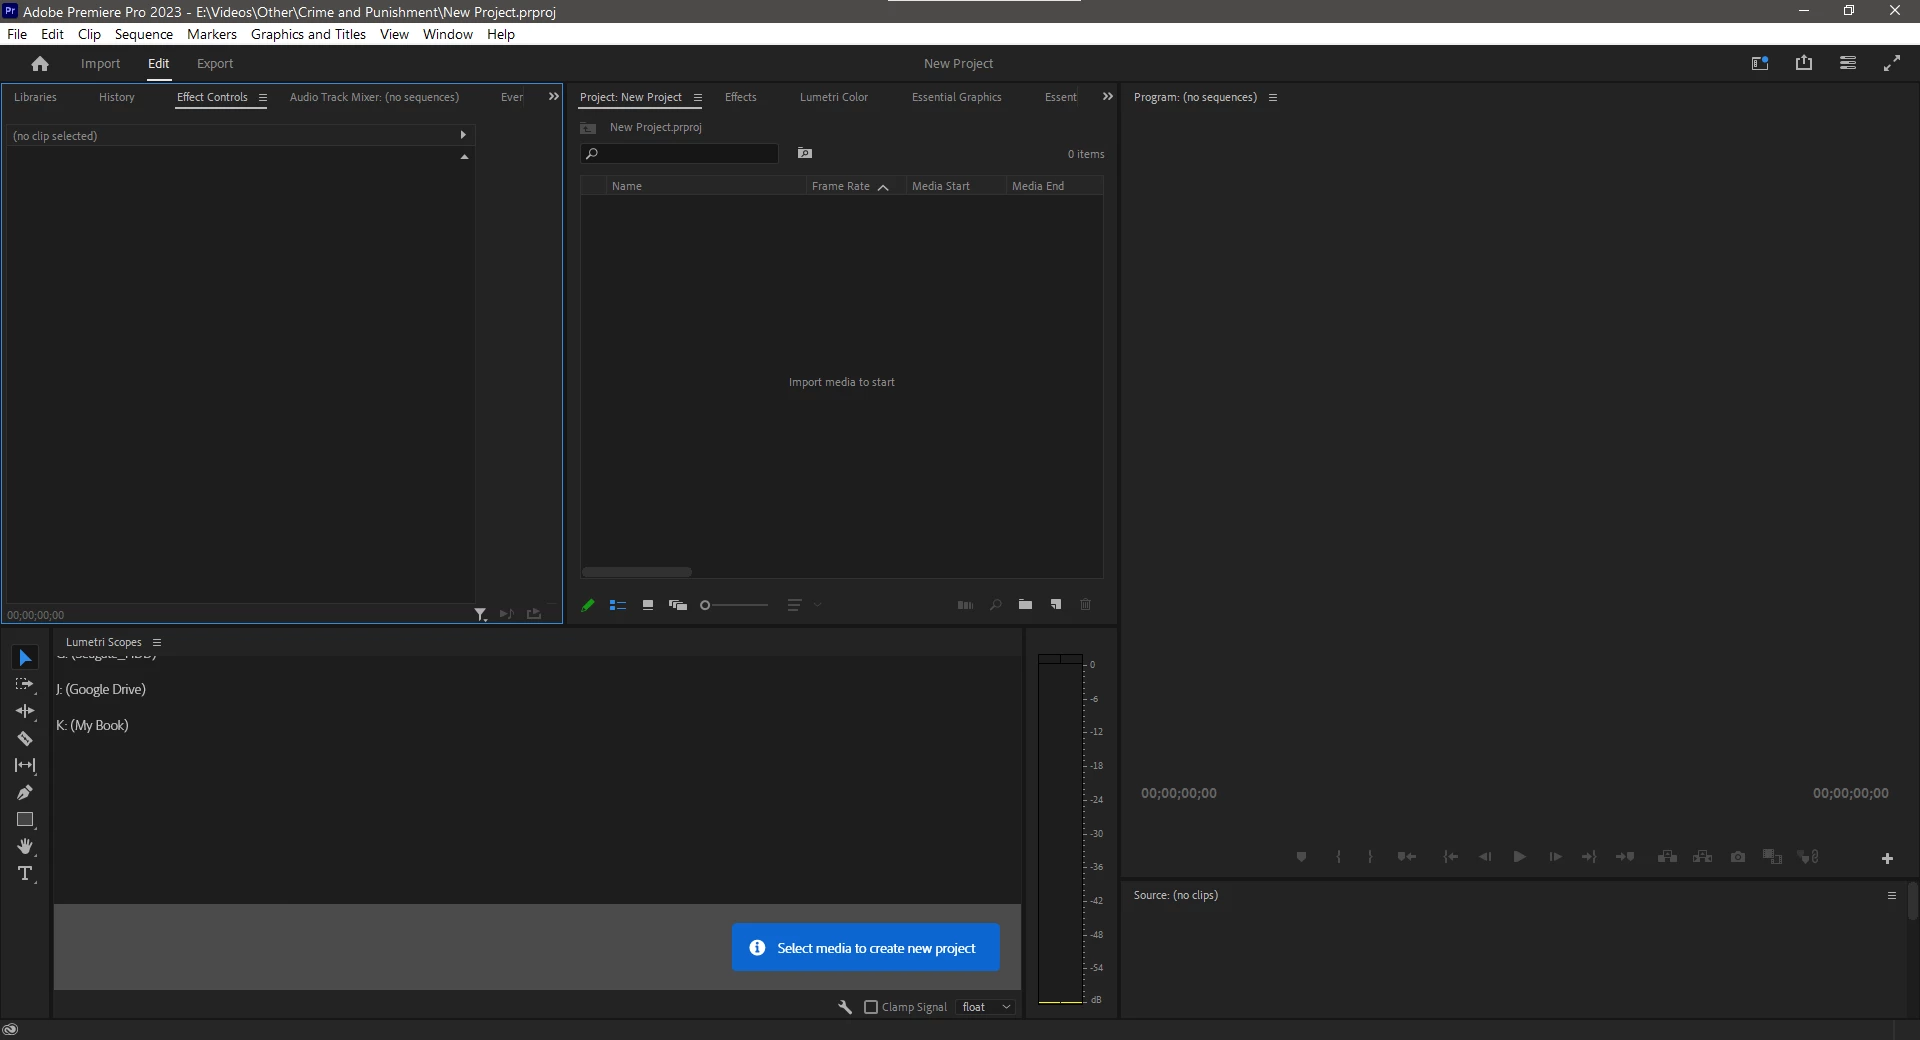Open the filter properties dropdown in Effect Controls
This screenshot has width=1920, height=1040.
pos(481,615)
